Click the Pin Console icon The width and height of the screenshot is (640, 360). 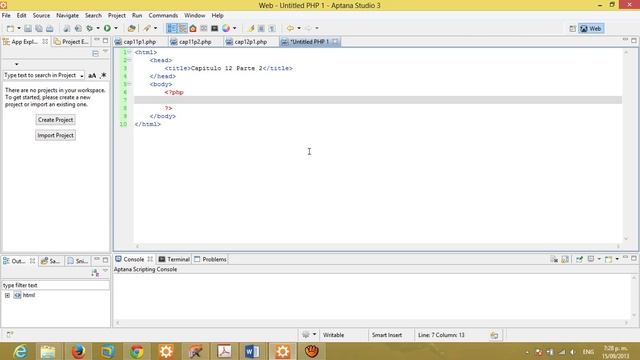579,259
